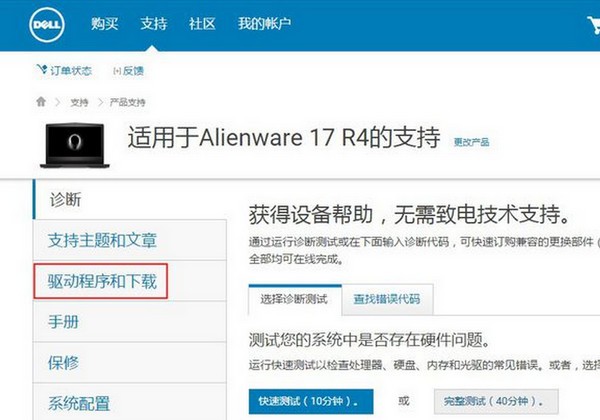Click the Alienware laptop product image

[x=75, y=145]
